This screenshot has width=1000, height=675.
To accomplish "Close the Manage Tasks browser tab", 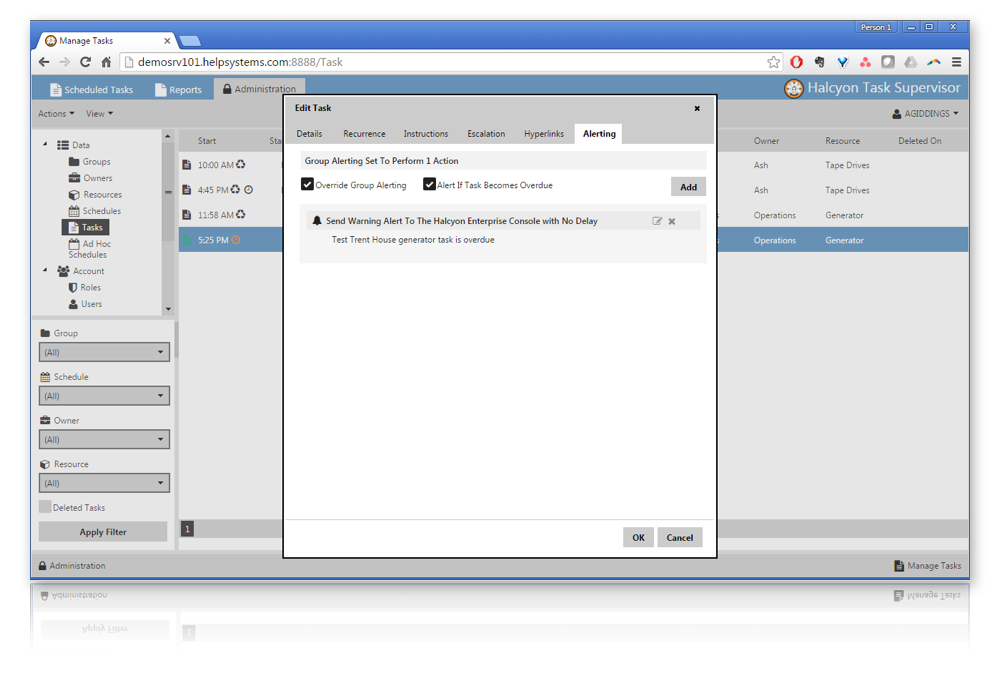I will pos(167,41).
